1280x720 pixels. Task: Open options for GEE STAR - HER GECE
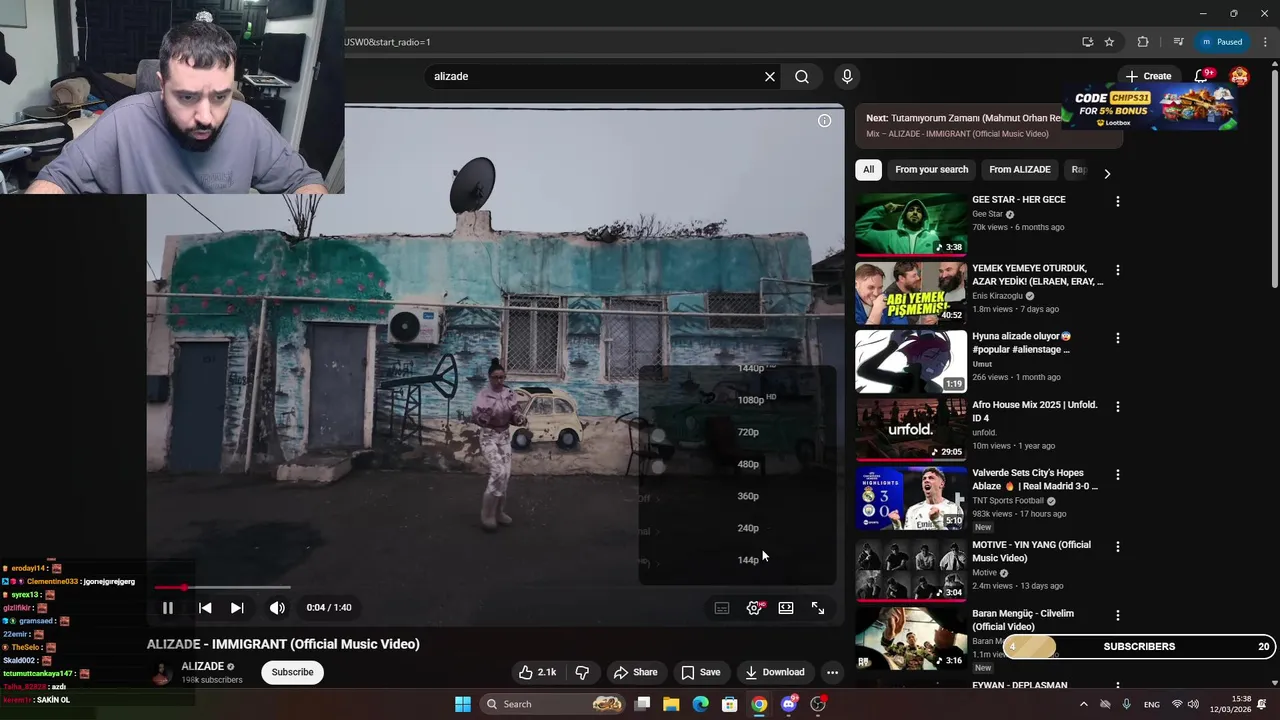[1118, 202]
